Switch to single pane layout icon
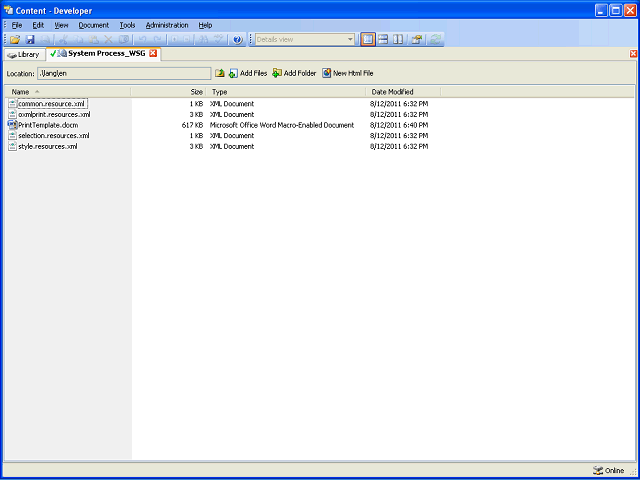The width and height of the screenshot is (640, 480). pos(368,40)
